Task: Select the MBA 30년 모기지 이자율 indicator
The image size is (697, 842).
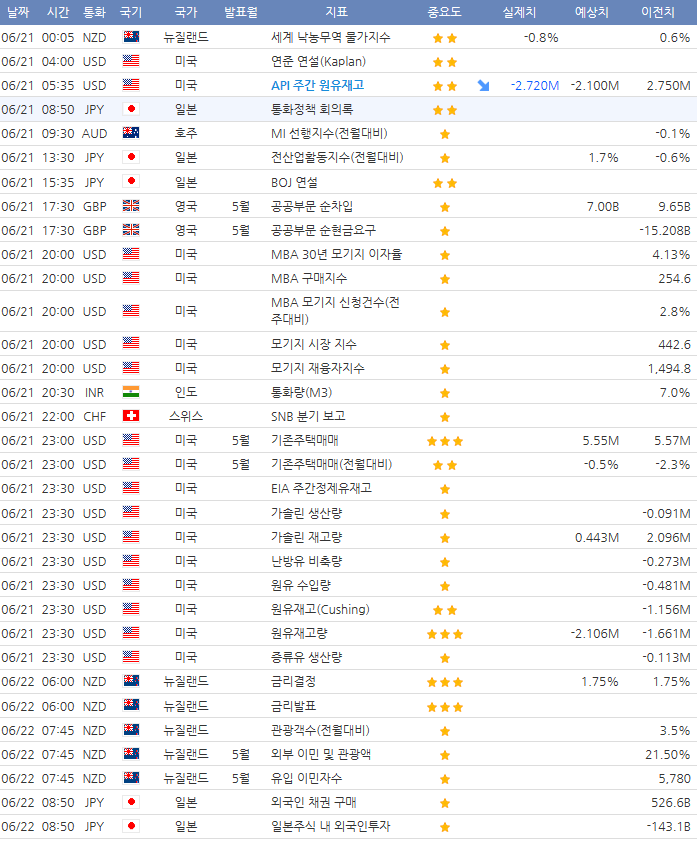Action: [337, 254]
